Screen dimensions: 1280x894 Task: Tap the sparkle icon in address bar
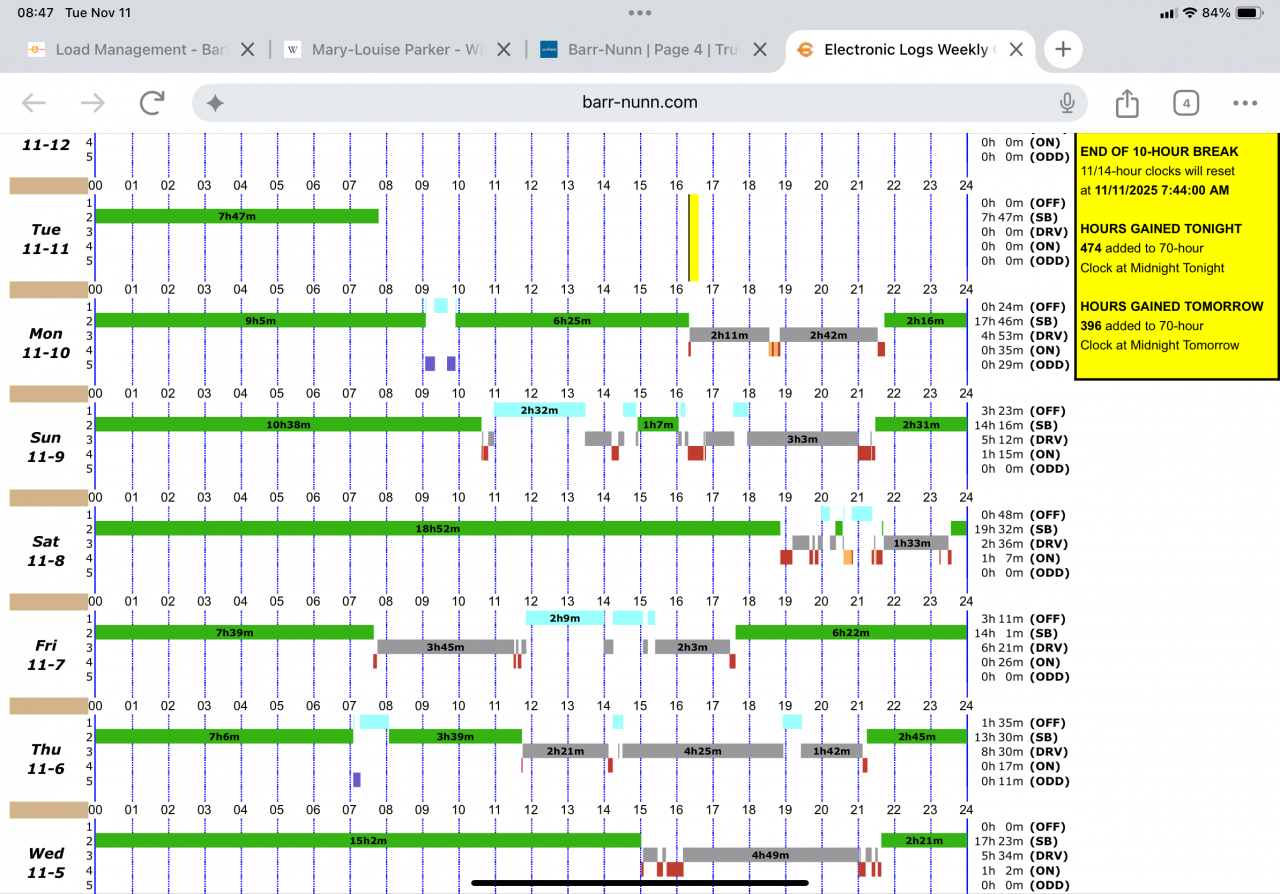pos(215,103)
